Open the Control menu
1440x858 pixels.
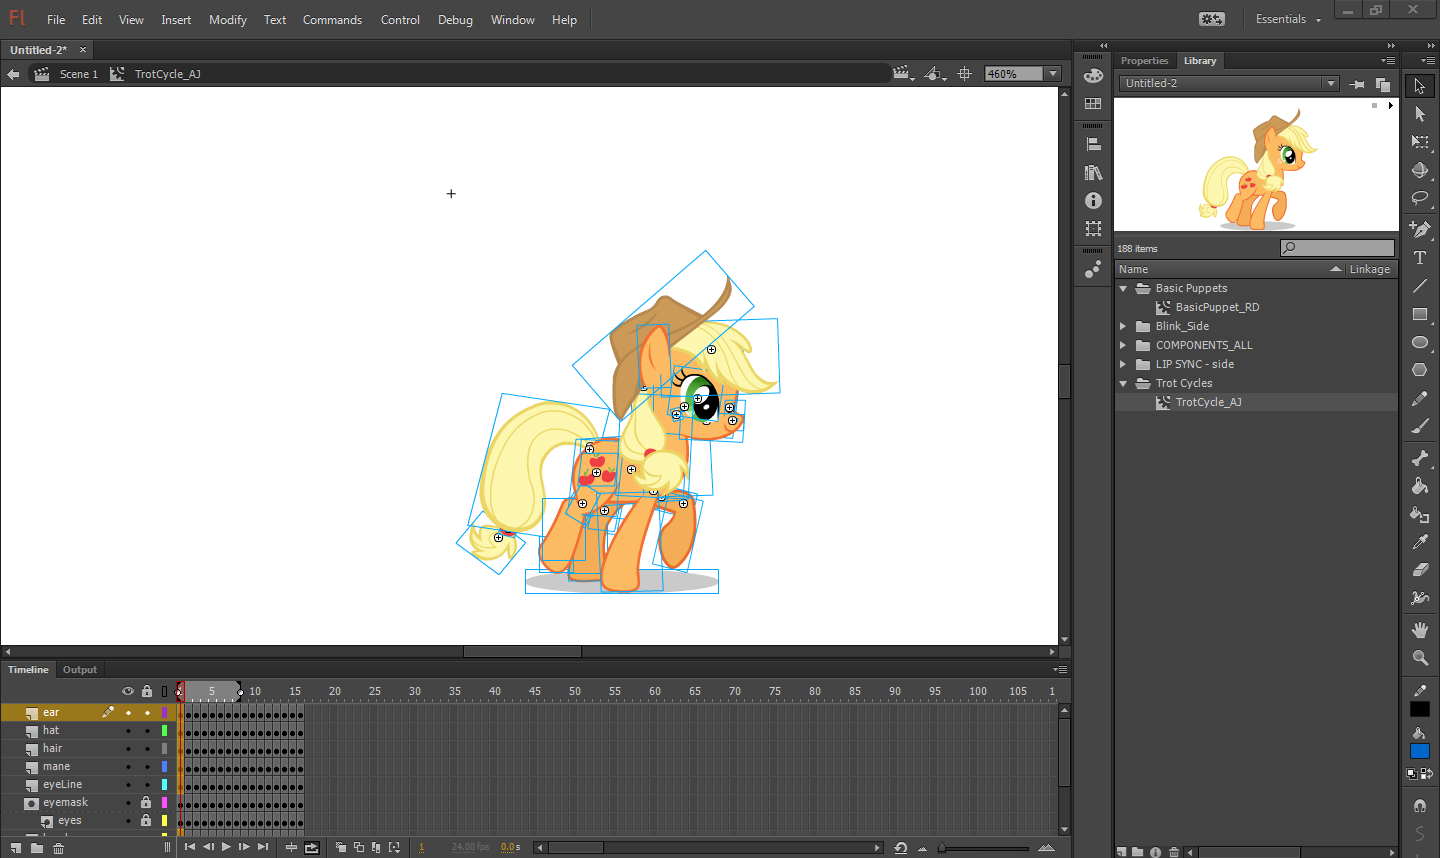click(400, 20)
